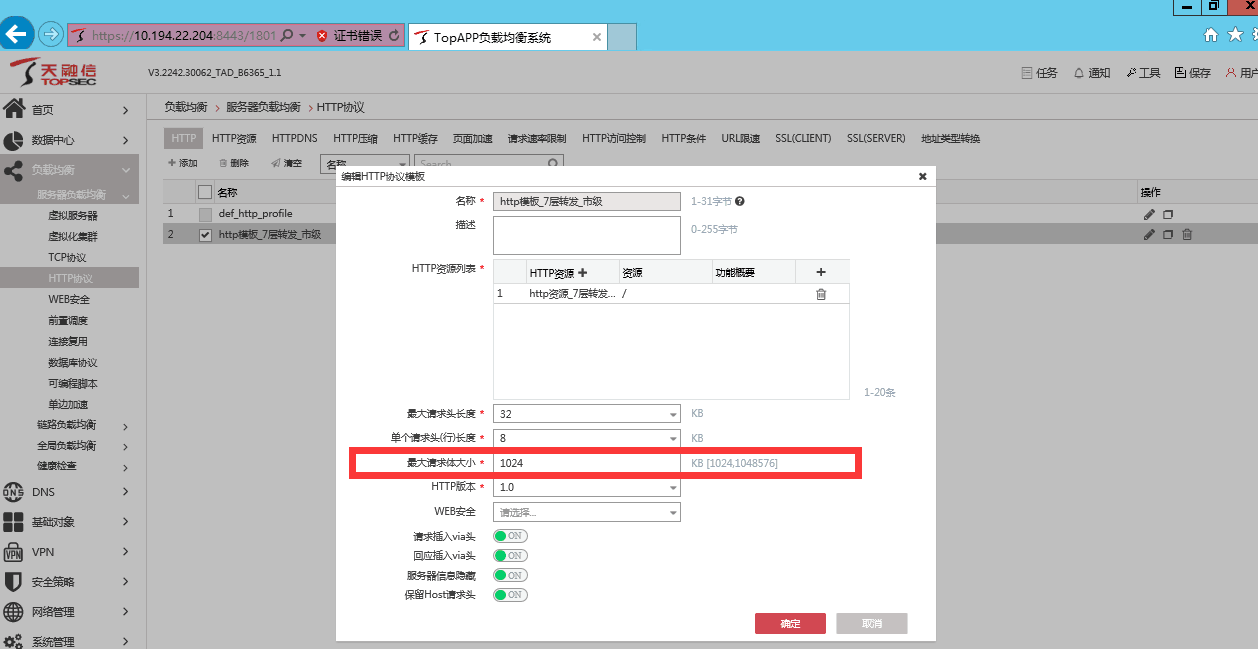Click the copy icon for http模板_7层转发_市级 row
This screenshot has width=1258, height=649.
[1168, 235]
